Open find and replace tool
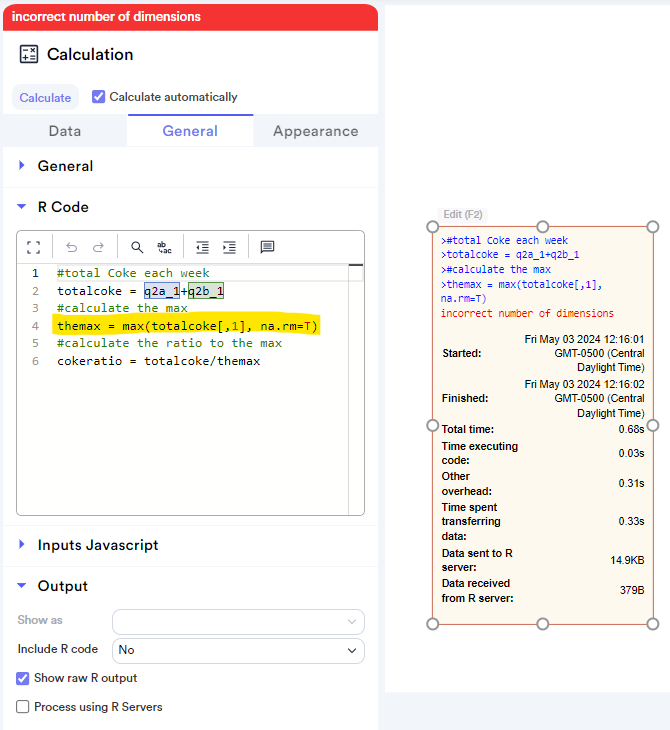This screenshot has height=730, width=670. click(x=164, y=247)
